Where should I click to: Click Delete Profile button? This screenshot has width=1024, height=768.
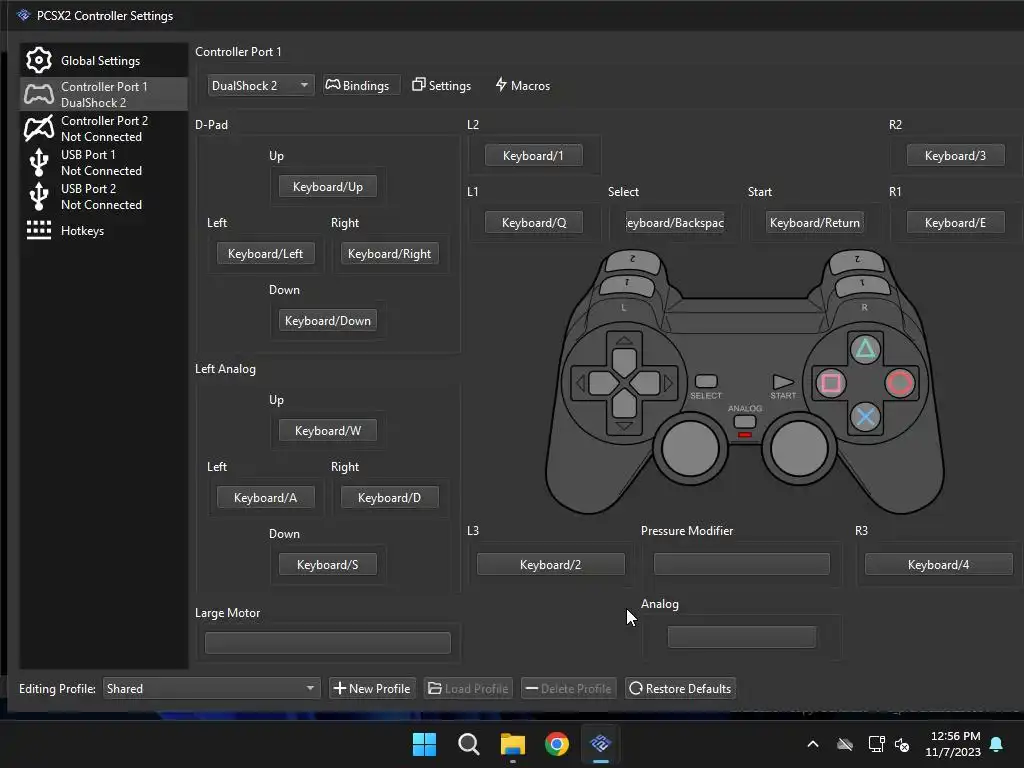[x=569, y=688]
